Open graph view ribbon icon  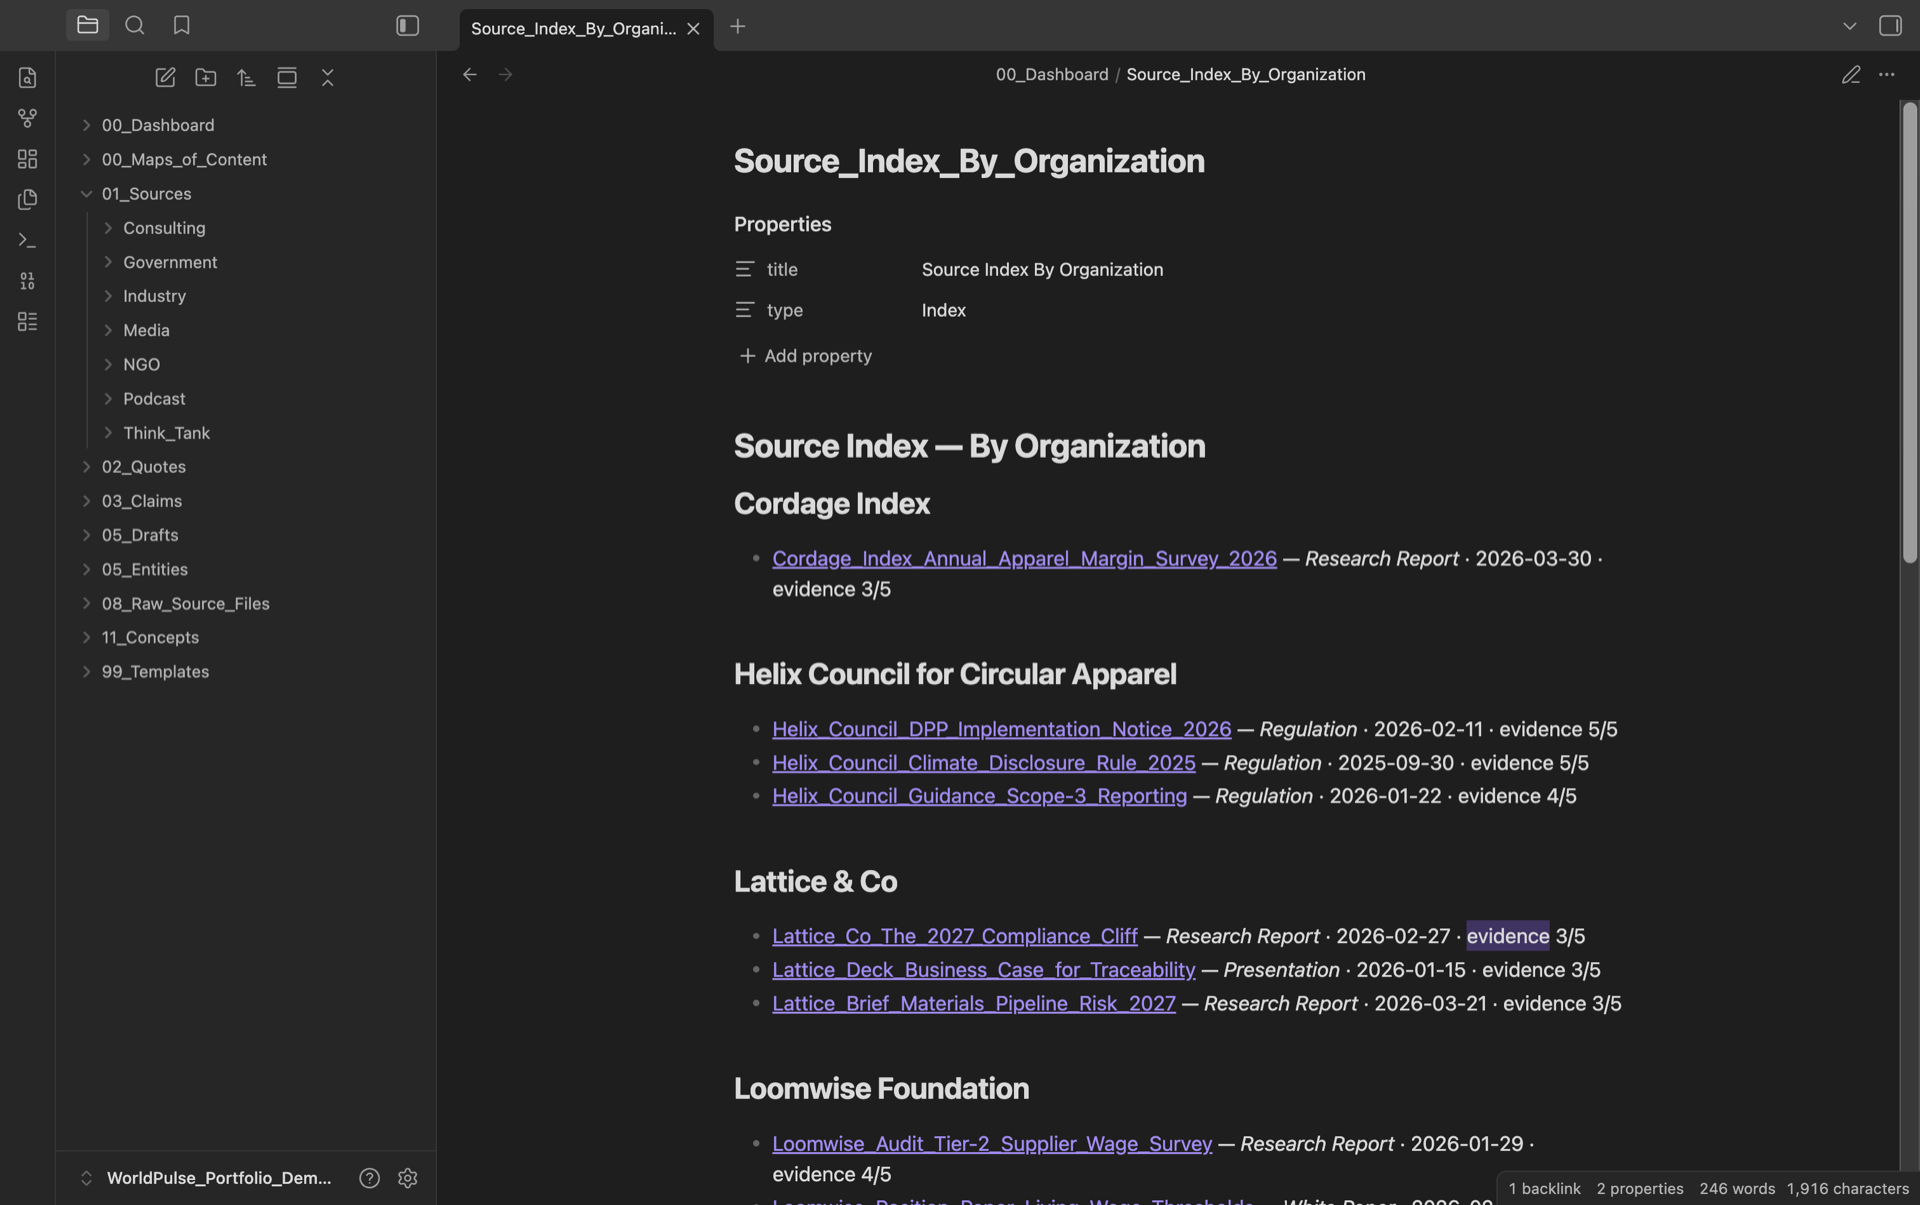pyautogui.click(x=27, y=118)
